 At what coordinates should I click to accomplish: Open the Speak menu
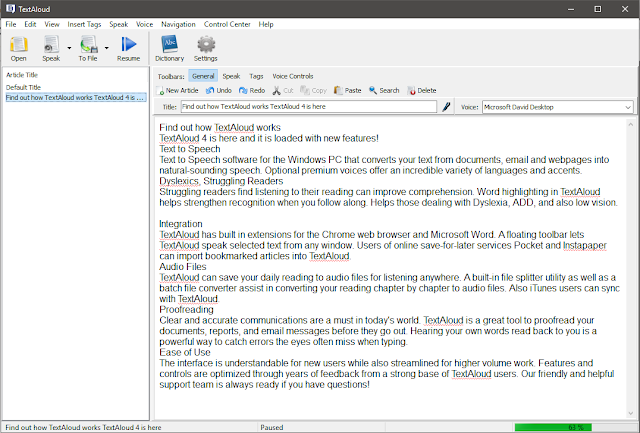coord(118,24)
